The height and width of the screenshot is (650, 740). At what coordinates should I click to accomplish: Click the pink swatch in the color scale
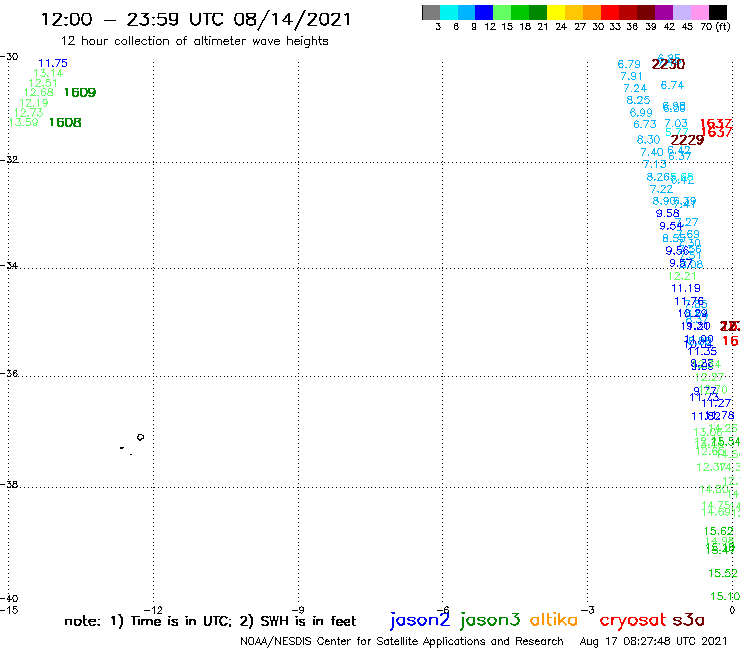(x=700, y=12)
